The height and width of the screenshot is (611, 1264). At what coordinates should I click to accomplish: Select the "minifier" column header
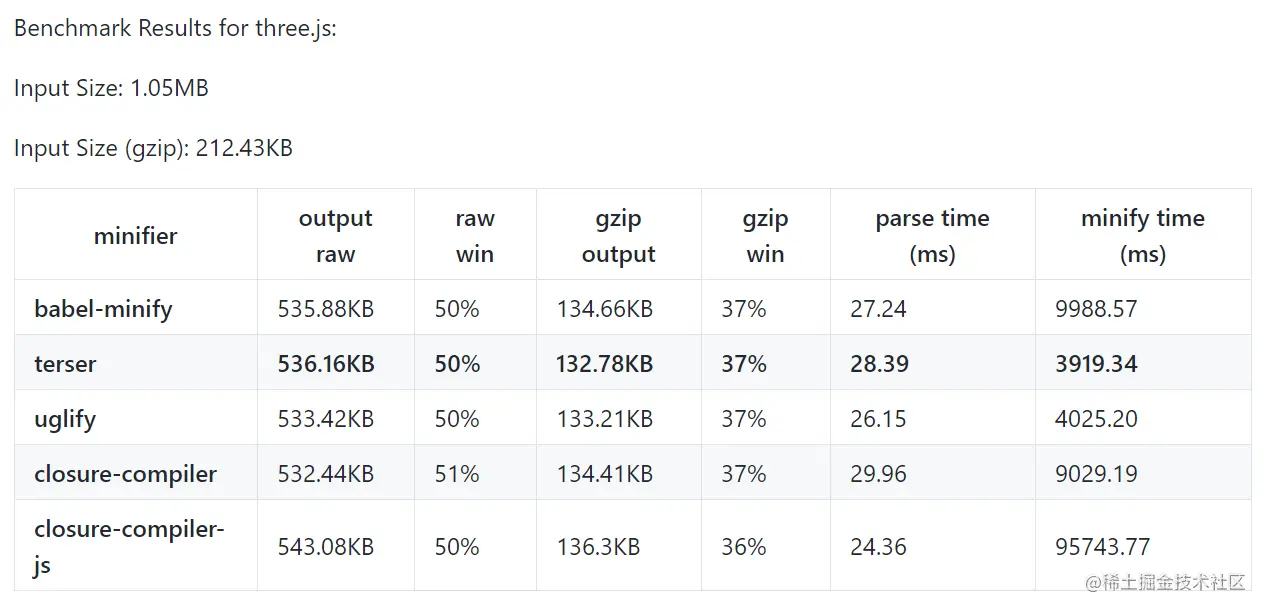[135, 236]
